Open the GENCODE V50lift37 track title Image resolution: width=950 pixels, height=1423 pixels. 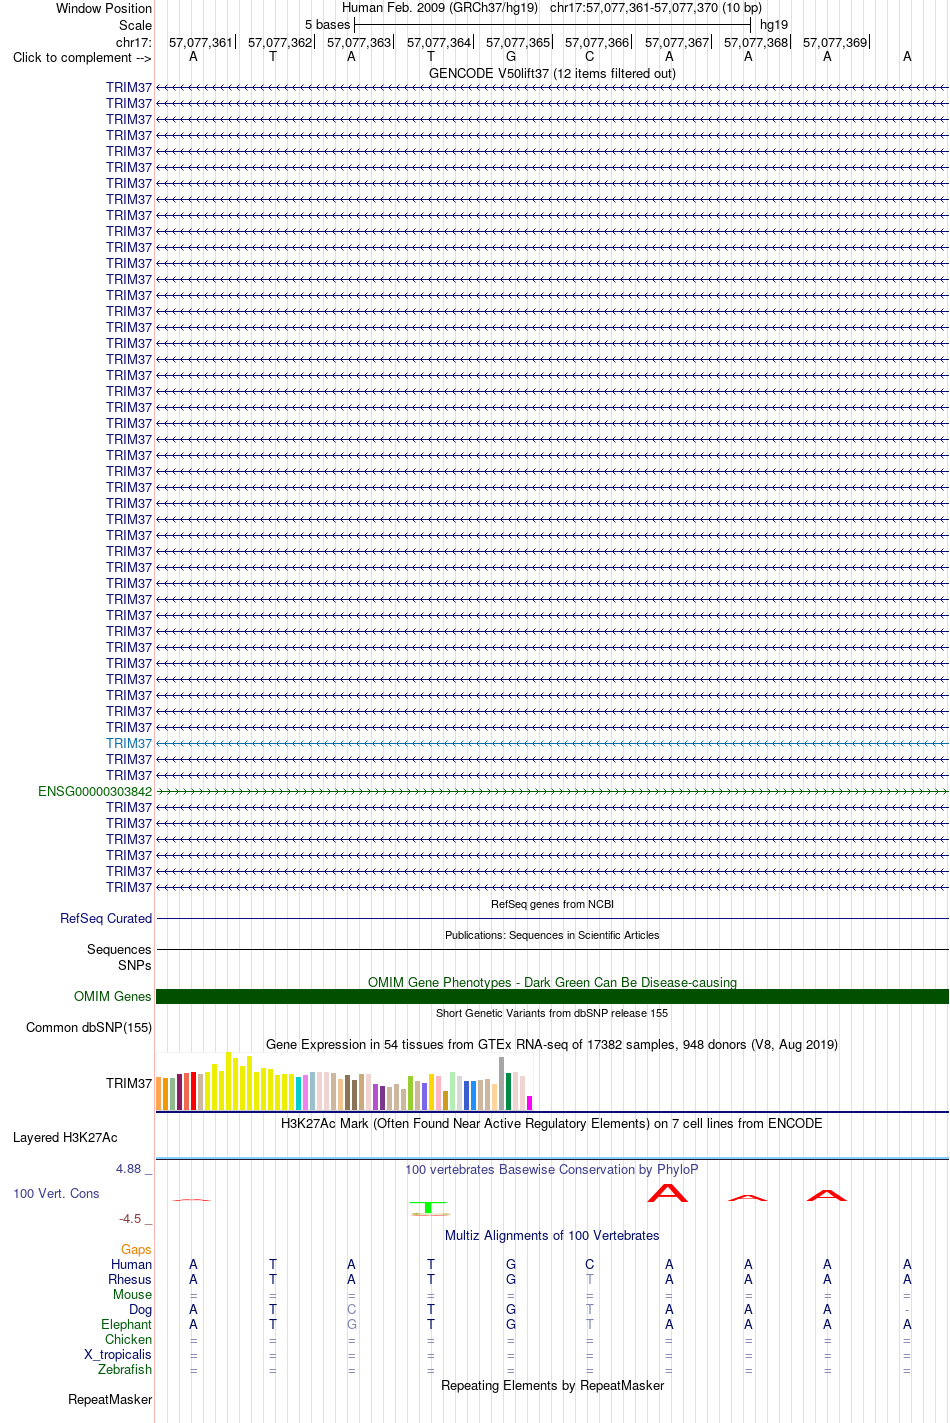coord(552,73)
